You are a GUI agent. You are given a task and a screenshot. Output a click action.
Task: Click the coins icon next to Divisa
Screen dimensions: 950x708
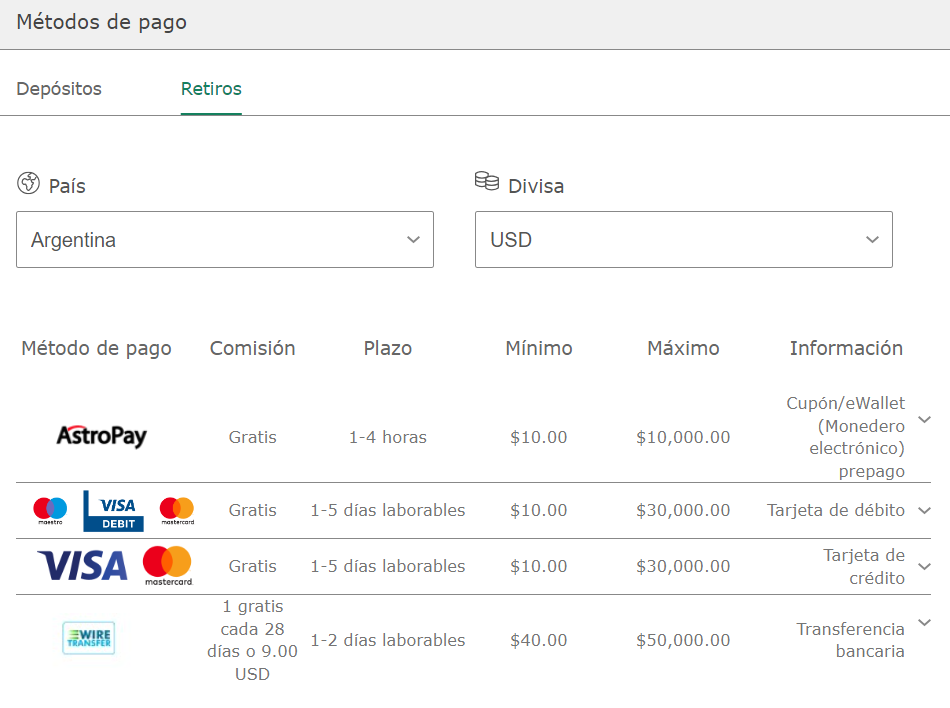[x=487, y=180]
